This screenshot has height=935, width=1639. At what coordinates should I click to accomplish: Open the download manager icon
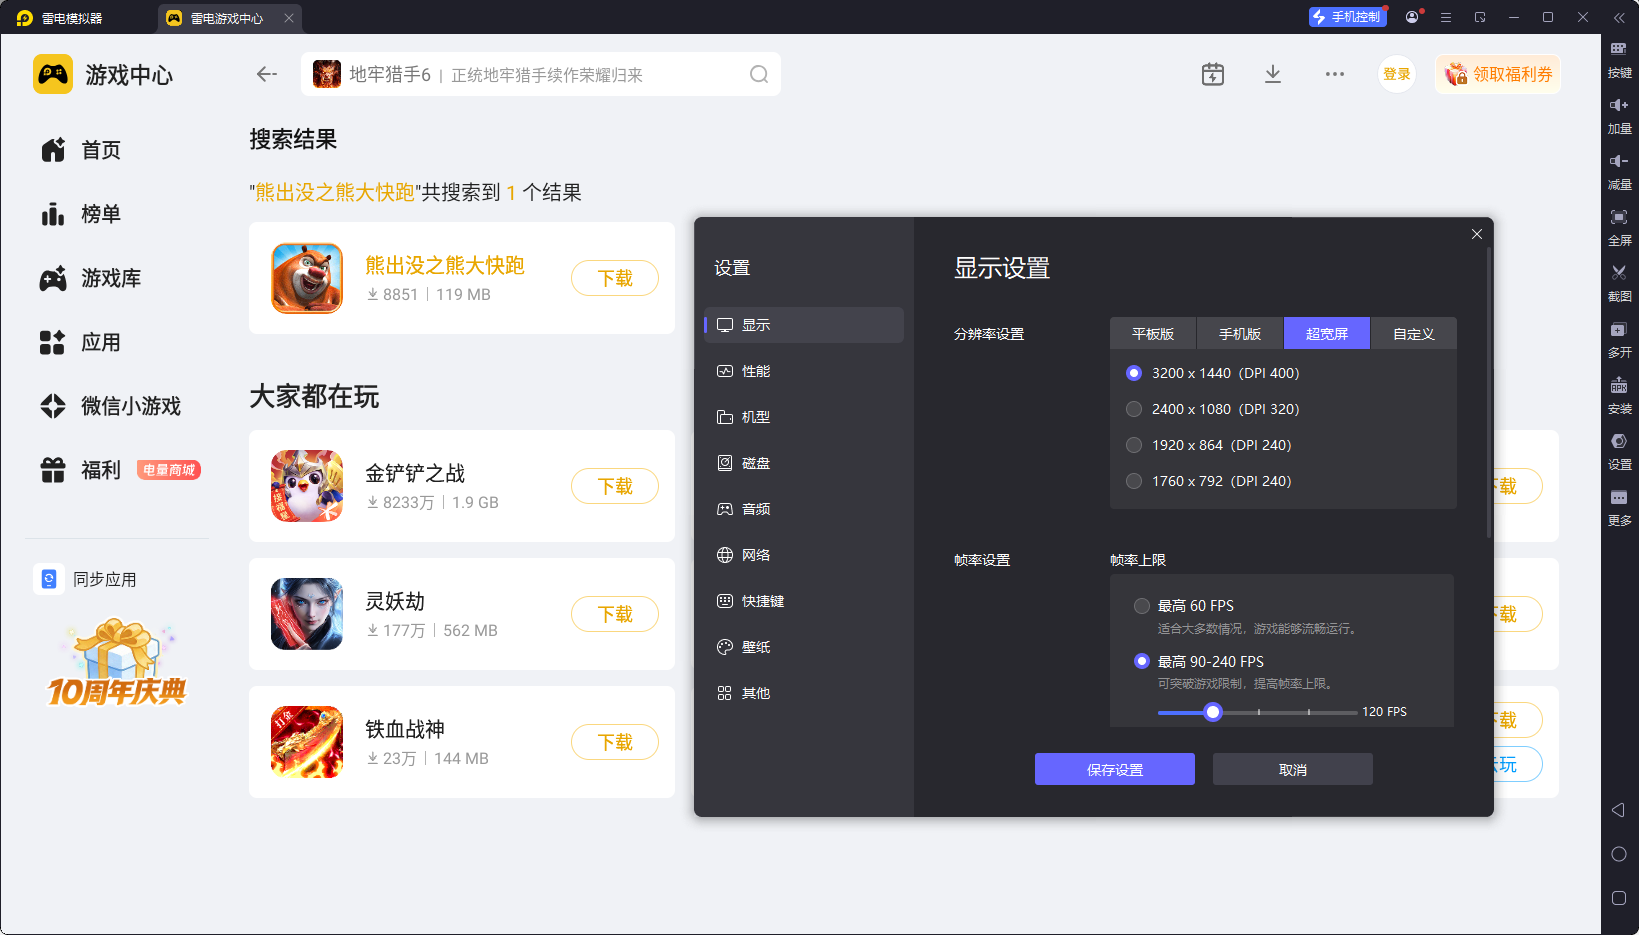[1272, 74]
